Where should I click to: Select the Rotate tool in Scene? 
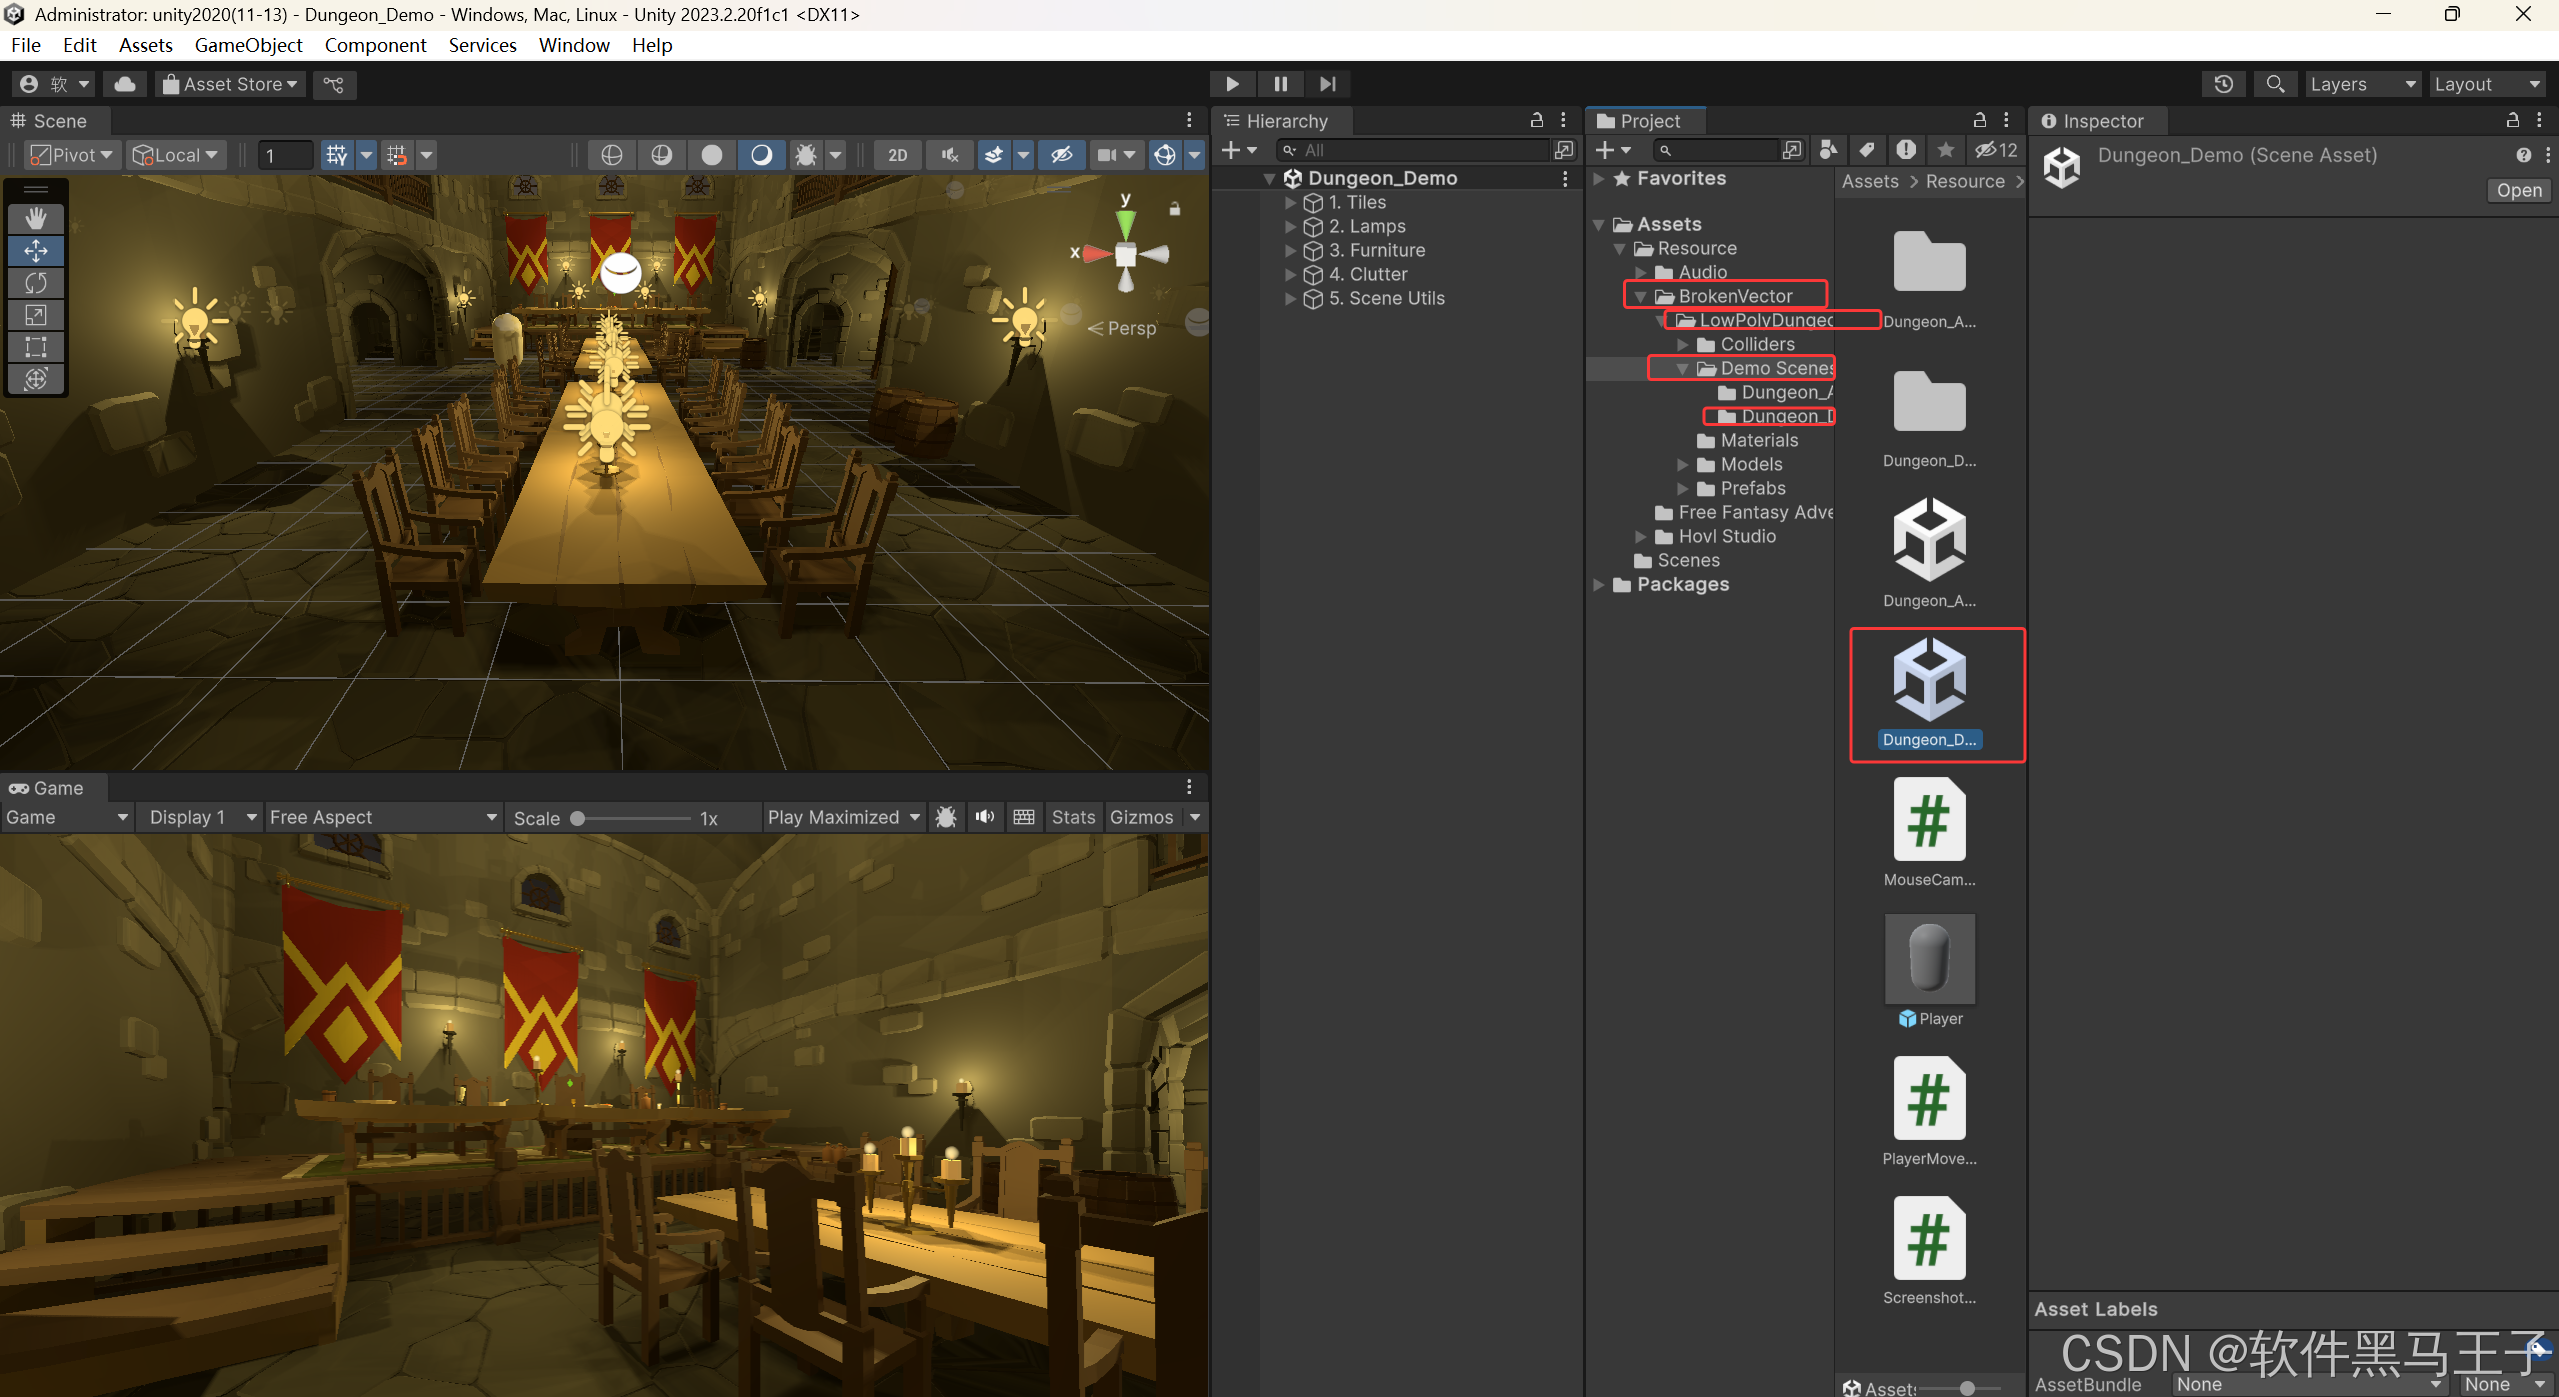pyautogui.click(x=36, y=283)
